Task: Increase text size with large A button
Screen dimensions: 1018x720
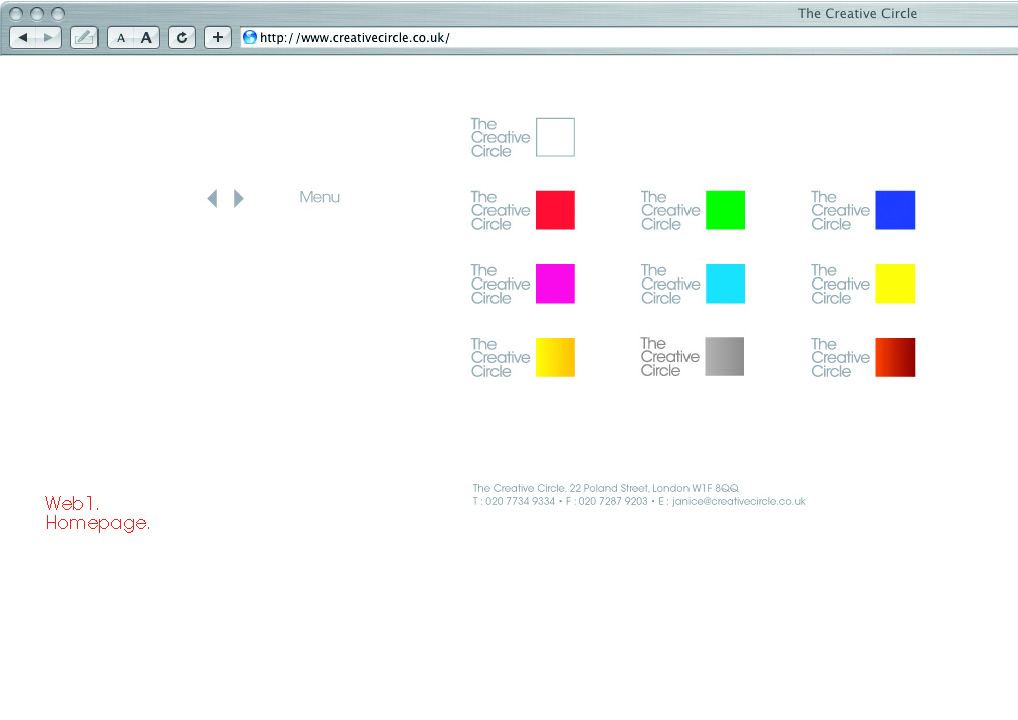Action: click(x=146, y=38)
